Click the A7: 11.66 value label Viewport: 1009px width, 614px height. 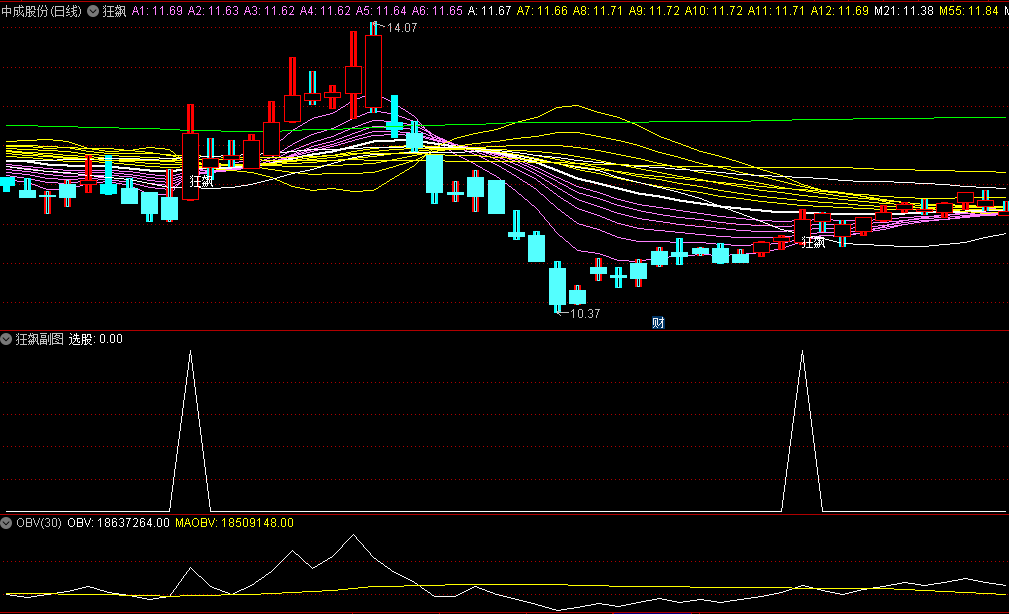pyautogui.click(x=542, y=11)
